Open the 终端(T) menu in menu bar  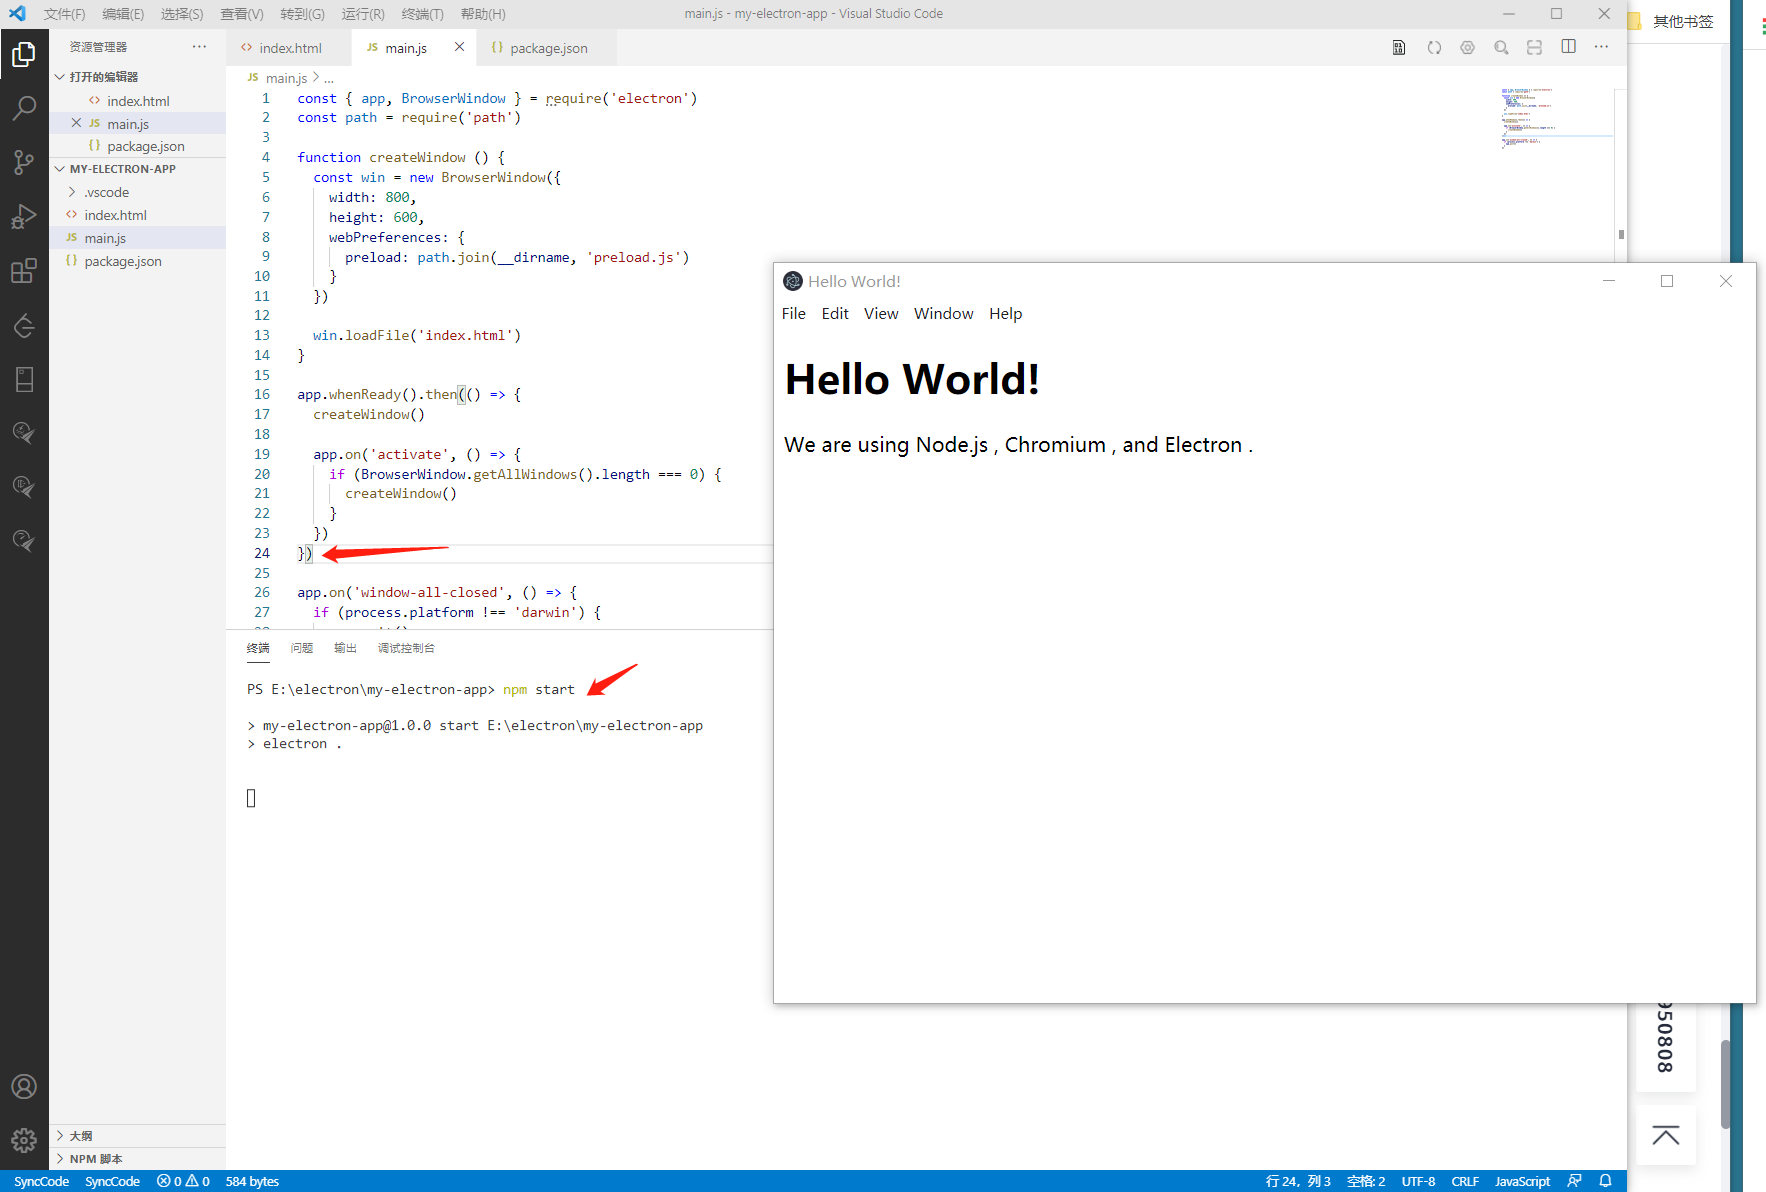pos(422,14)
